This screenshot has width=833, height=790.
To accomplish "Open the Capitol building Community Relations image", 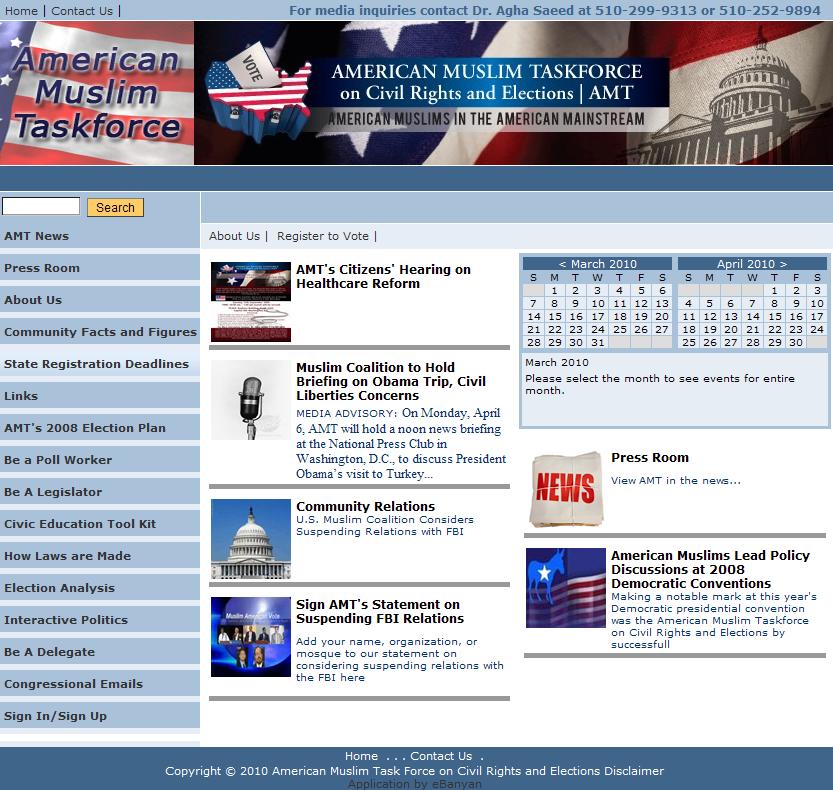I will click(x=251, y=539).
